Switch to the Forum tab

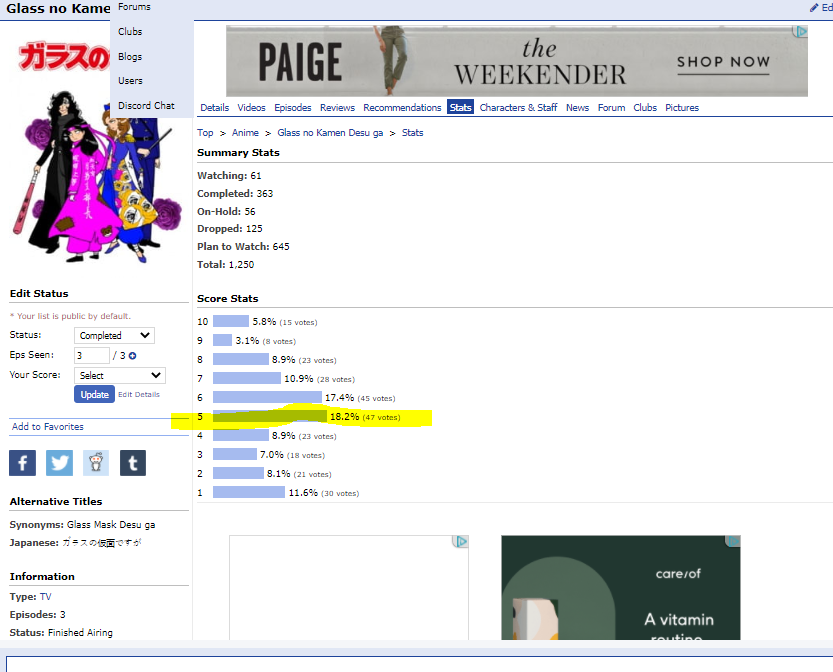pos(611,107)
